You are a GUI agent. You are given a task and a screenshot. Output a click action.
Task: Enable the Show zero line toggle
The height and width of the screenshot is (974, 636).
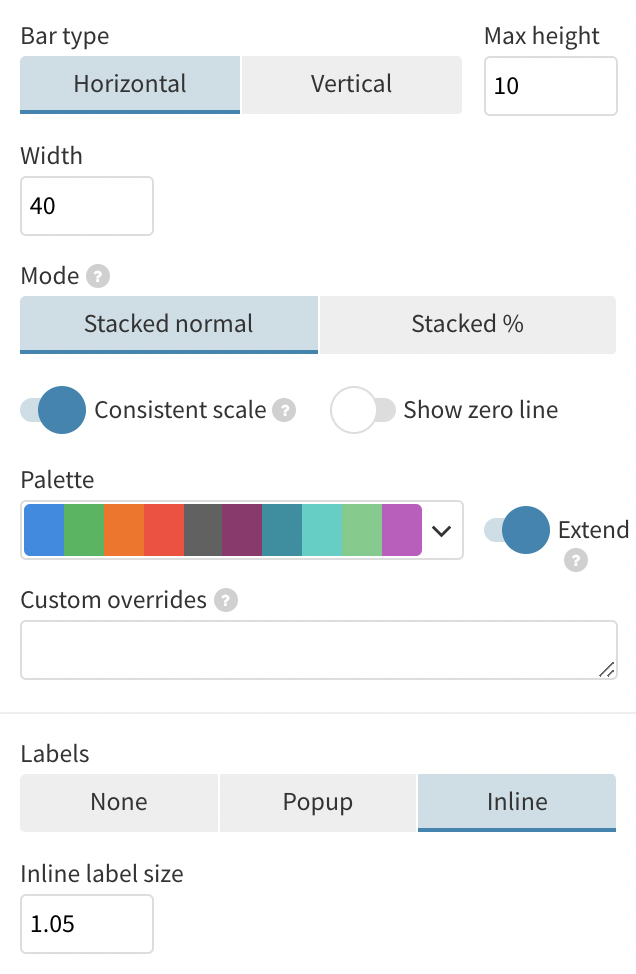[x=362, y=410]
